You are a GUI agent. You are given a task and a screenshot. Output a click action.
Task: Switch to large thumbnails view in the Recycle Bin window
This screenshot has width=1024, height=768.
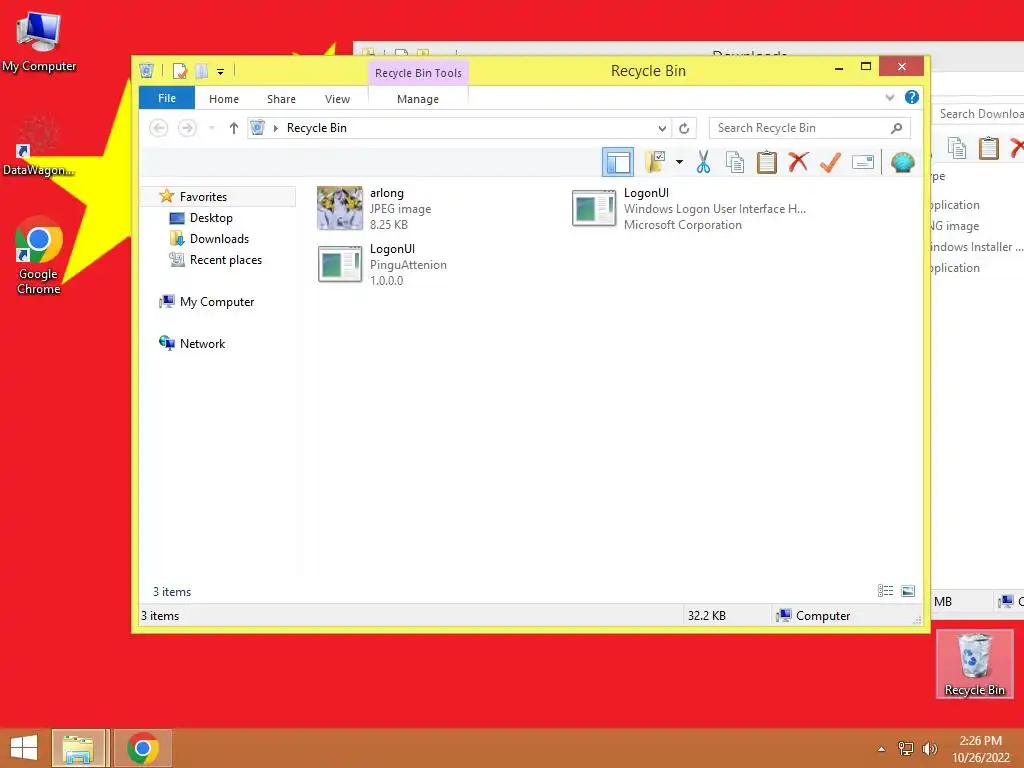tap(908, 591)
